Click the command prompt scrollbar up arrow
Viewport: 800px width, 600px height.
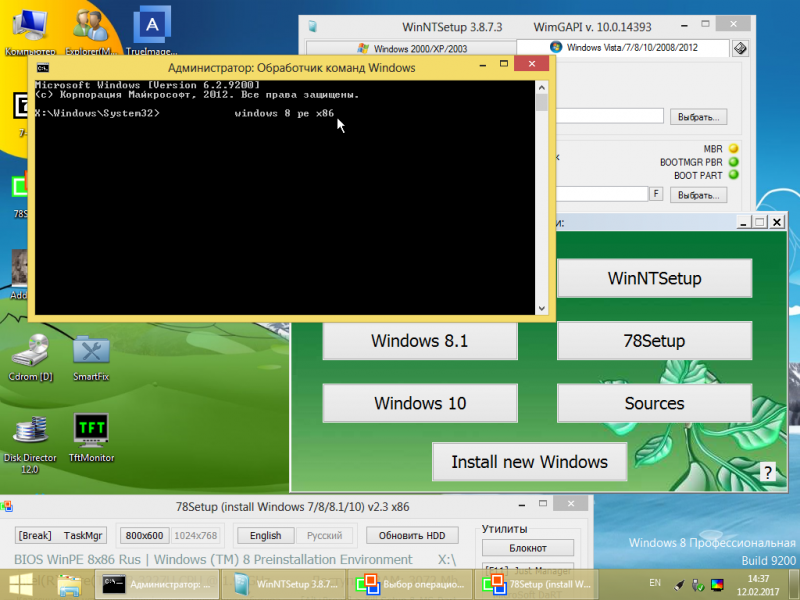[x=542, y=88]
